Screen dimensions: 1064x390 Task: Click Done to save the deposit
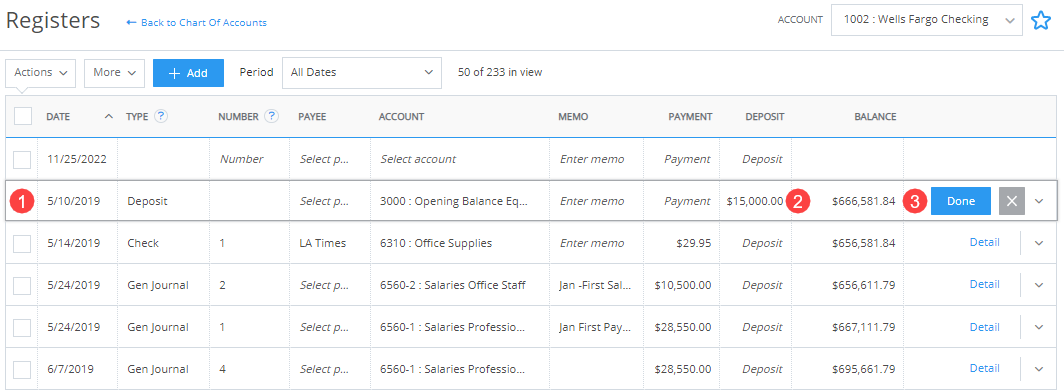pos(960,201)
